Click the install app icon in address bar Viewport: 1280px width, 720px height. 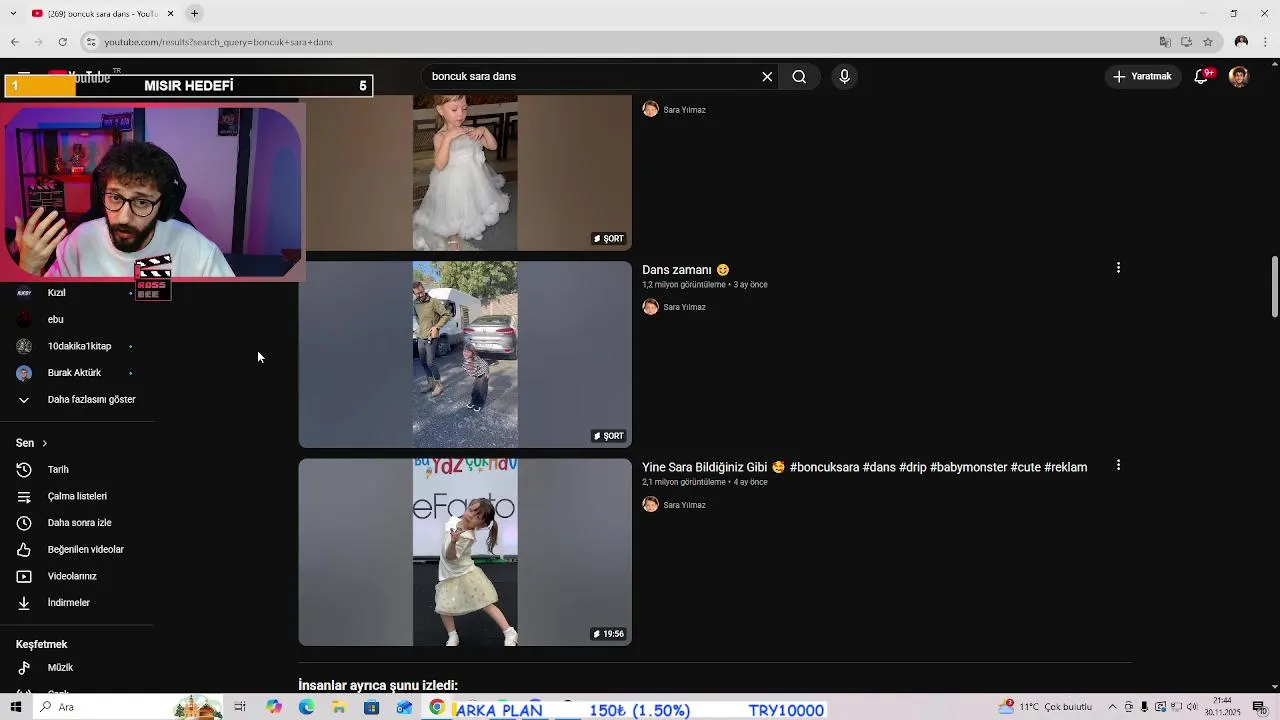click(x=1186, y=42)
